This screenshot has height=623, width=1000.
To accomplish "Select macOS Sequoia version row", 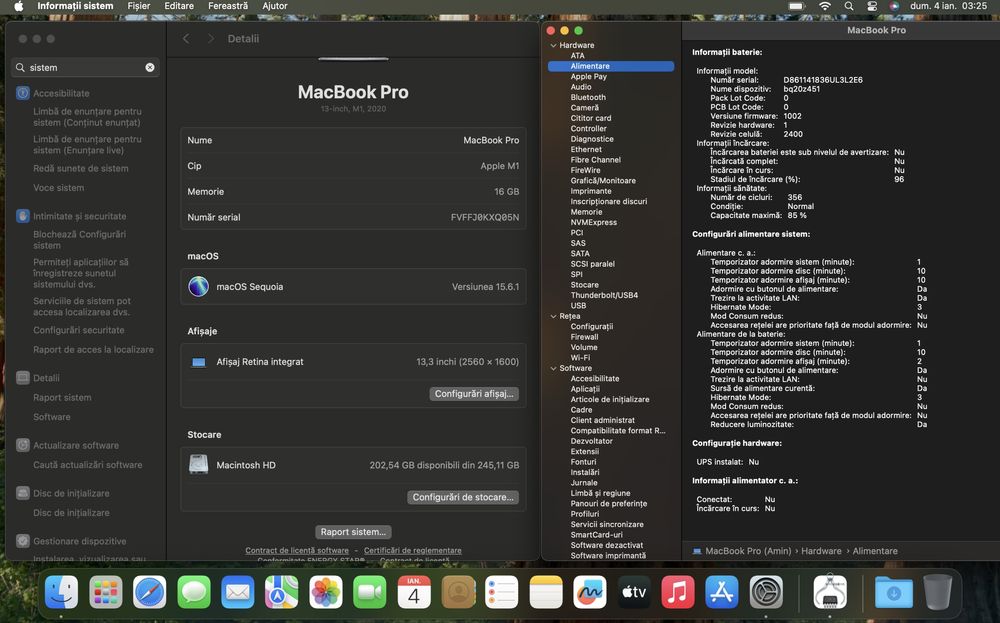I will (x=353, y=287).
